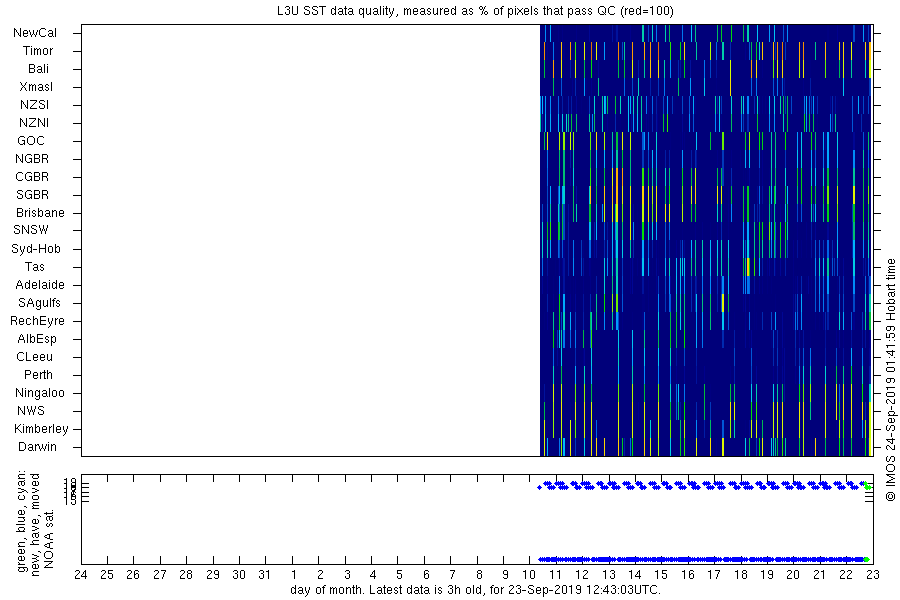This screenshot has width=900, height=600.
Task: Click day 28 on the x-axis
Action: (186, 575)
